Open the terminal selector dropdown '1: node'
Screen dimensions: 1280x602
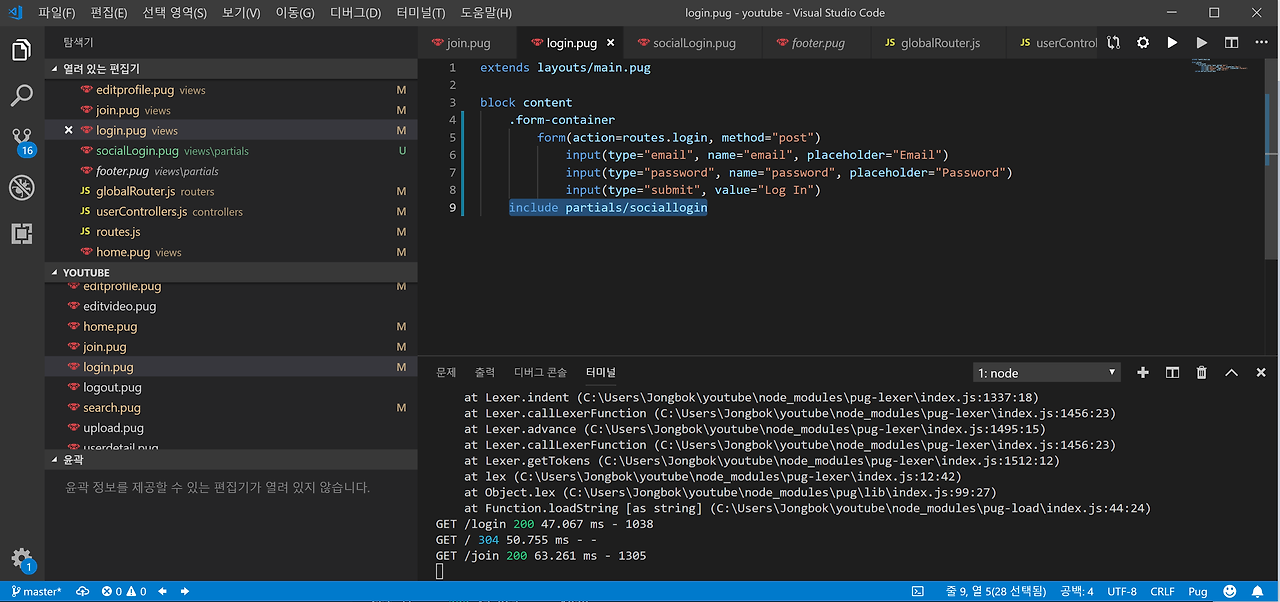click(x=1046, y=373)
